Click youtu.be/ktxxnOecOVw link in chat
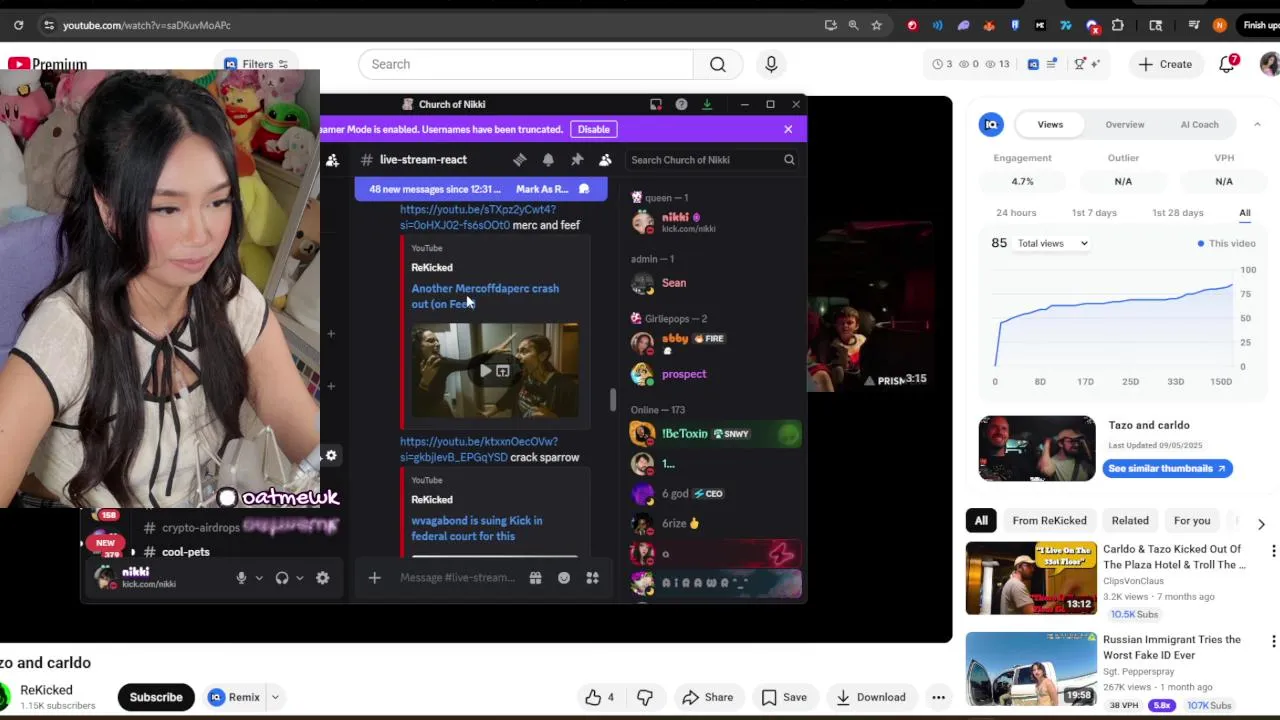Image resolution: width=1280 pixels, height=720 pixels. coord(478,449)
